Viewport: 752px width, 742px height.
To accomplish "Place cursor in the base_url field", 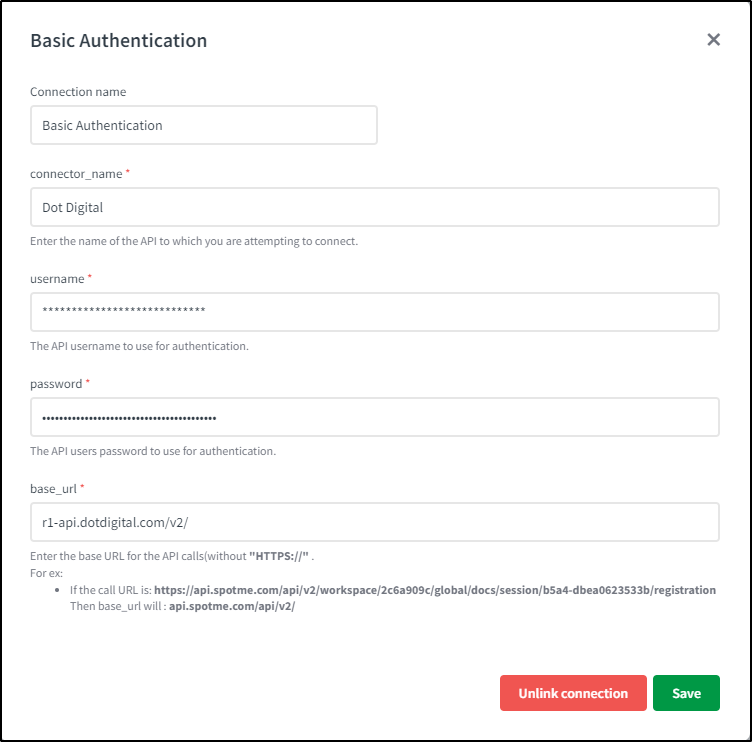I will click(x=375, y=522).
